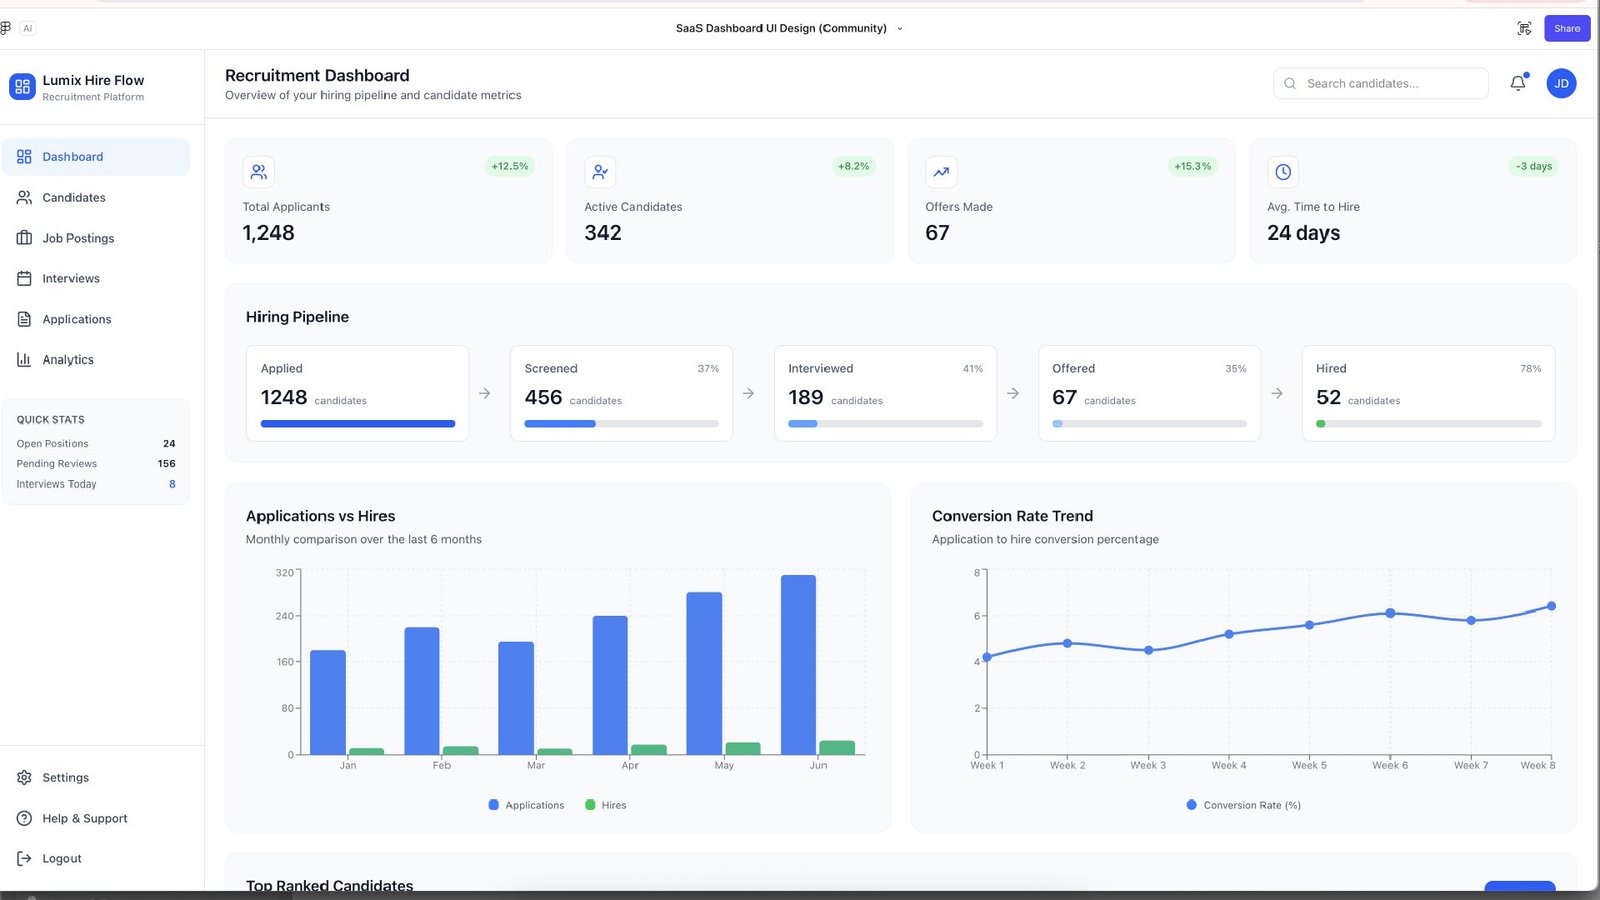Click the Screened stage progress bar
The width and height of the screenshot is (1600, 900).
pyautogui.click(x=621, y=424)
